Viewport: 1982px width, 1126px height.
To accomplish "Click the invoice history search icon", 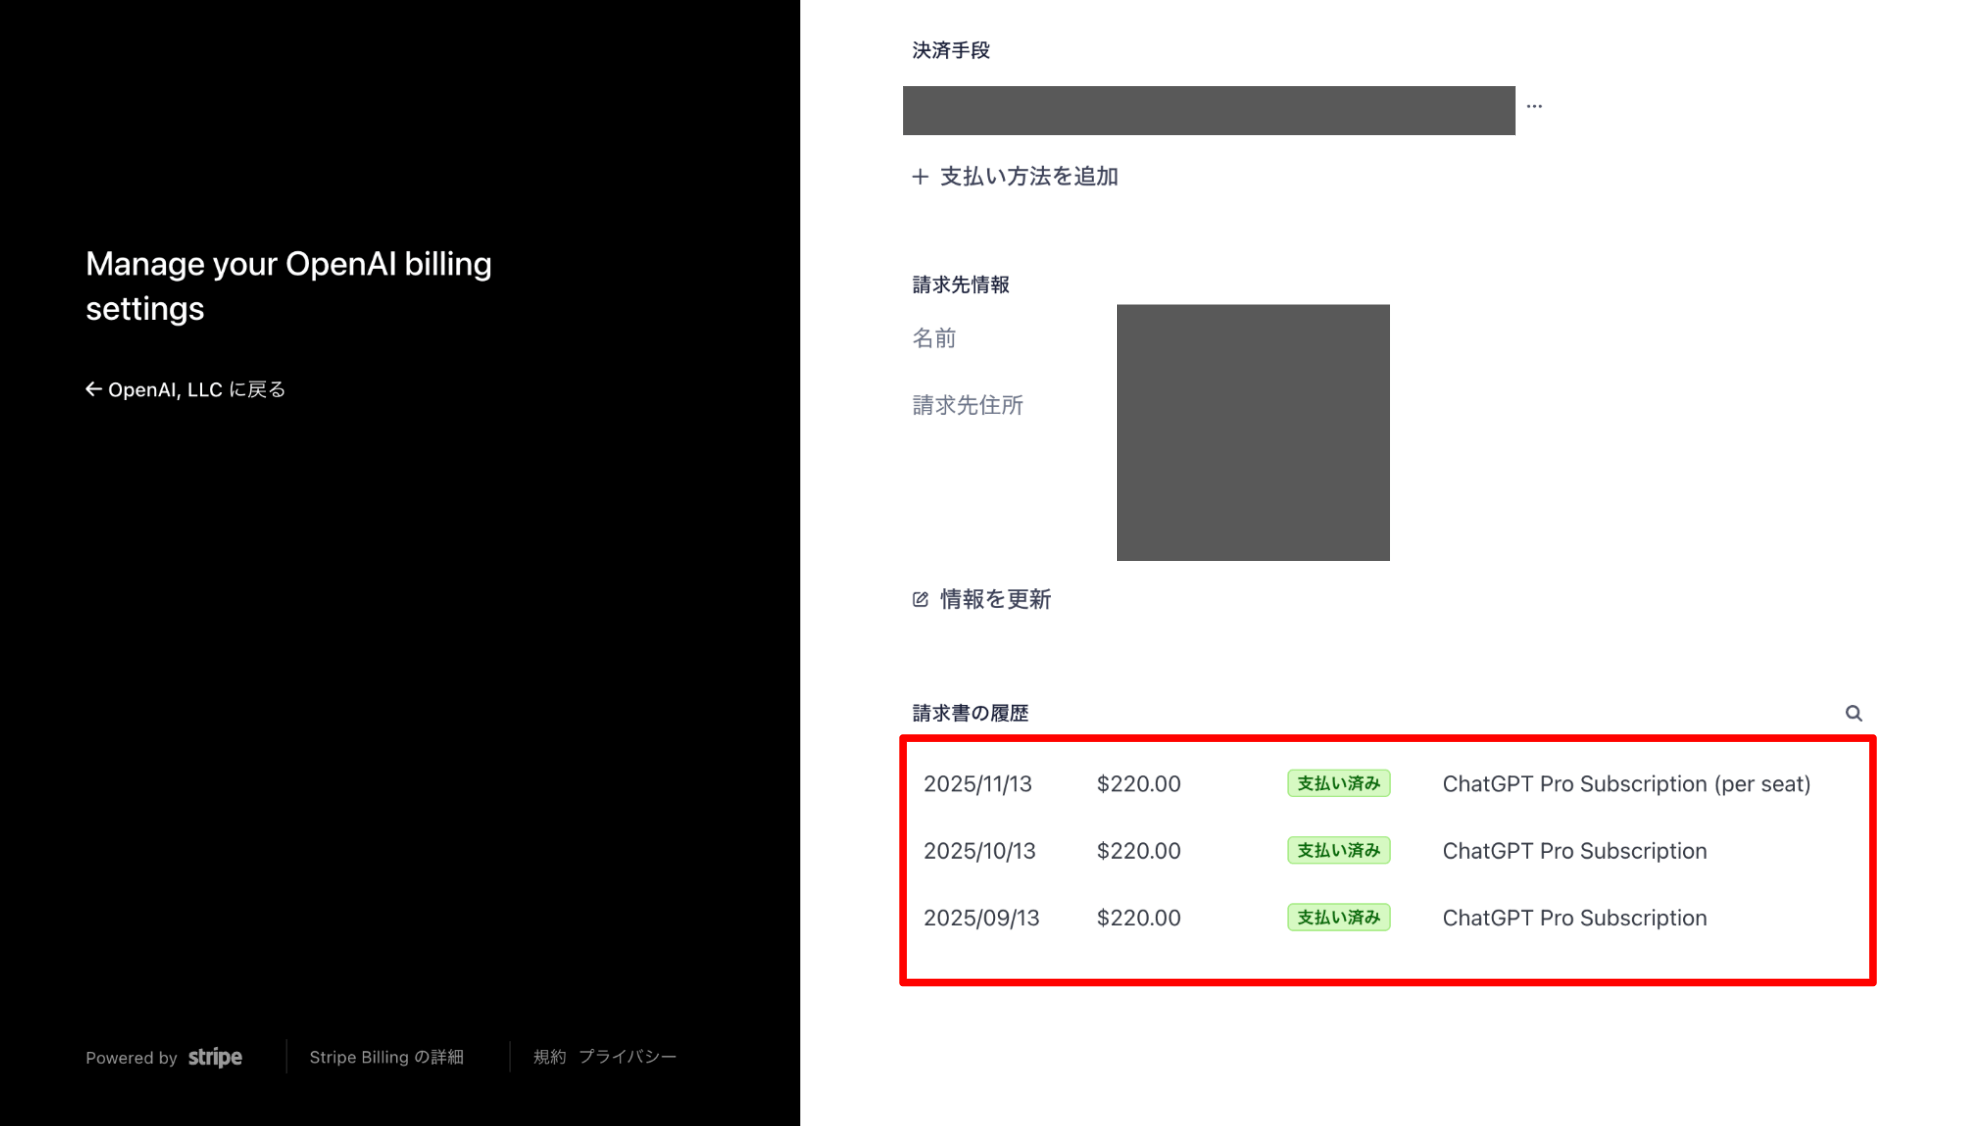I will (x=1853, y=713).
